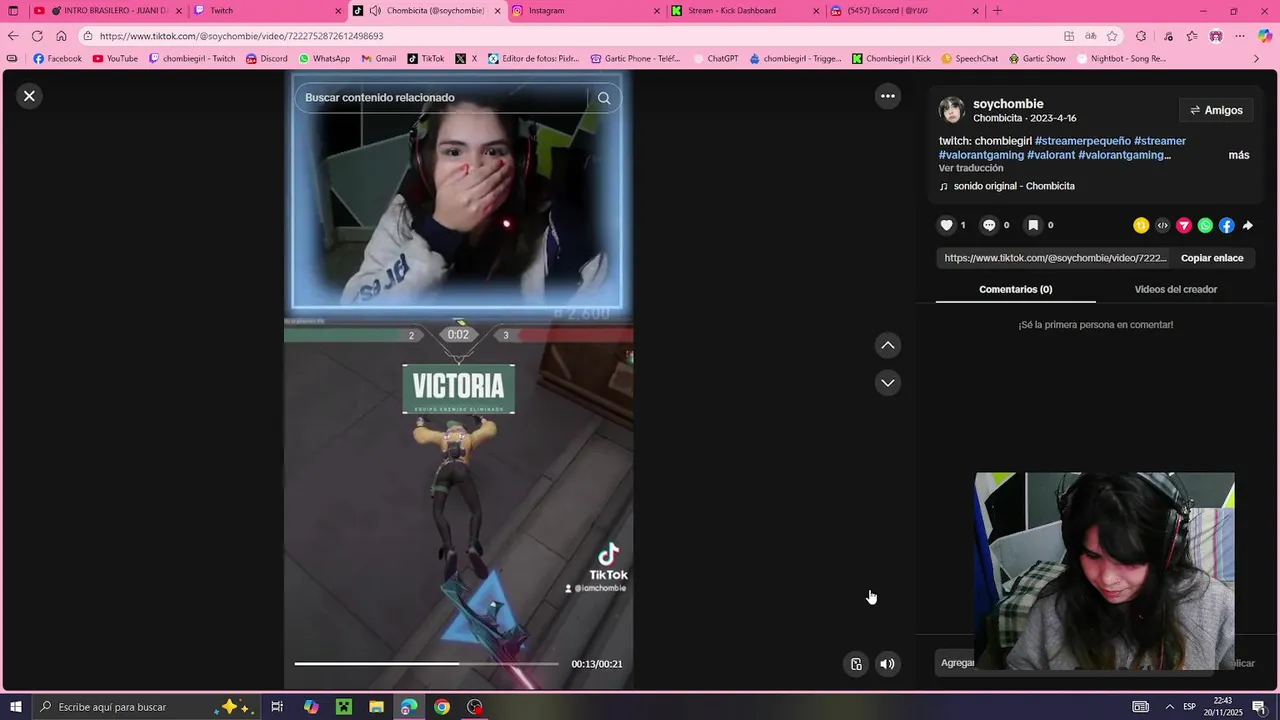Open more share options arrow
The image size is (1280, 720).
(x=1247, y=225)
